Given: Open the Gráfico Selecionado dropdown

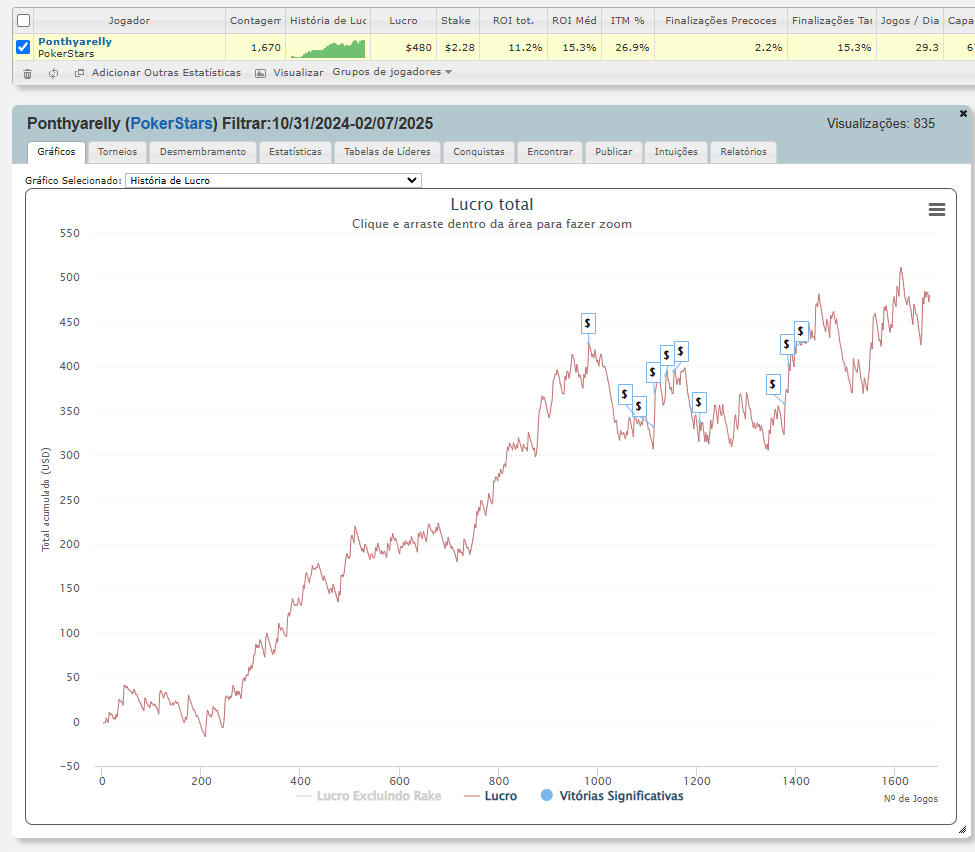Looking at the screenshot, I should [x=273, y=180].
